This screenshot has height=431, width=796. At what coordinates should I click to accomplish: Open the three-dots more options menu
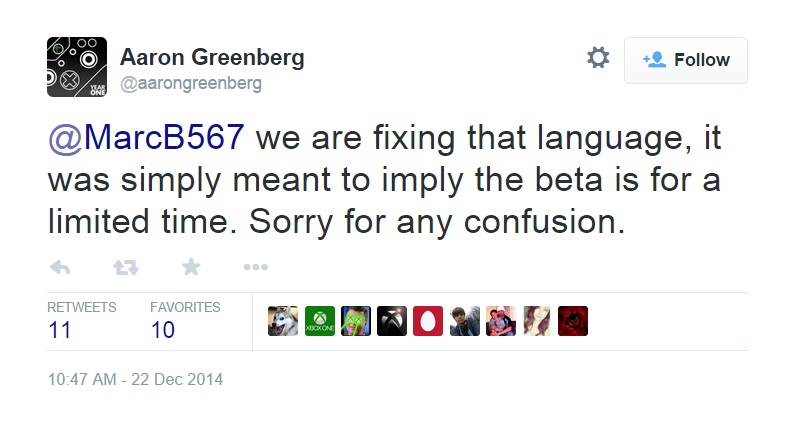tap(256, 267)
